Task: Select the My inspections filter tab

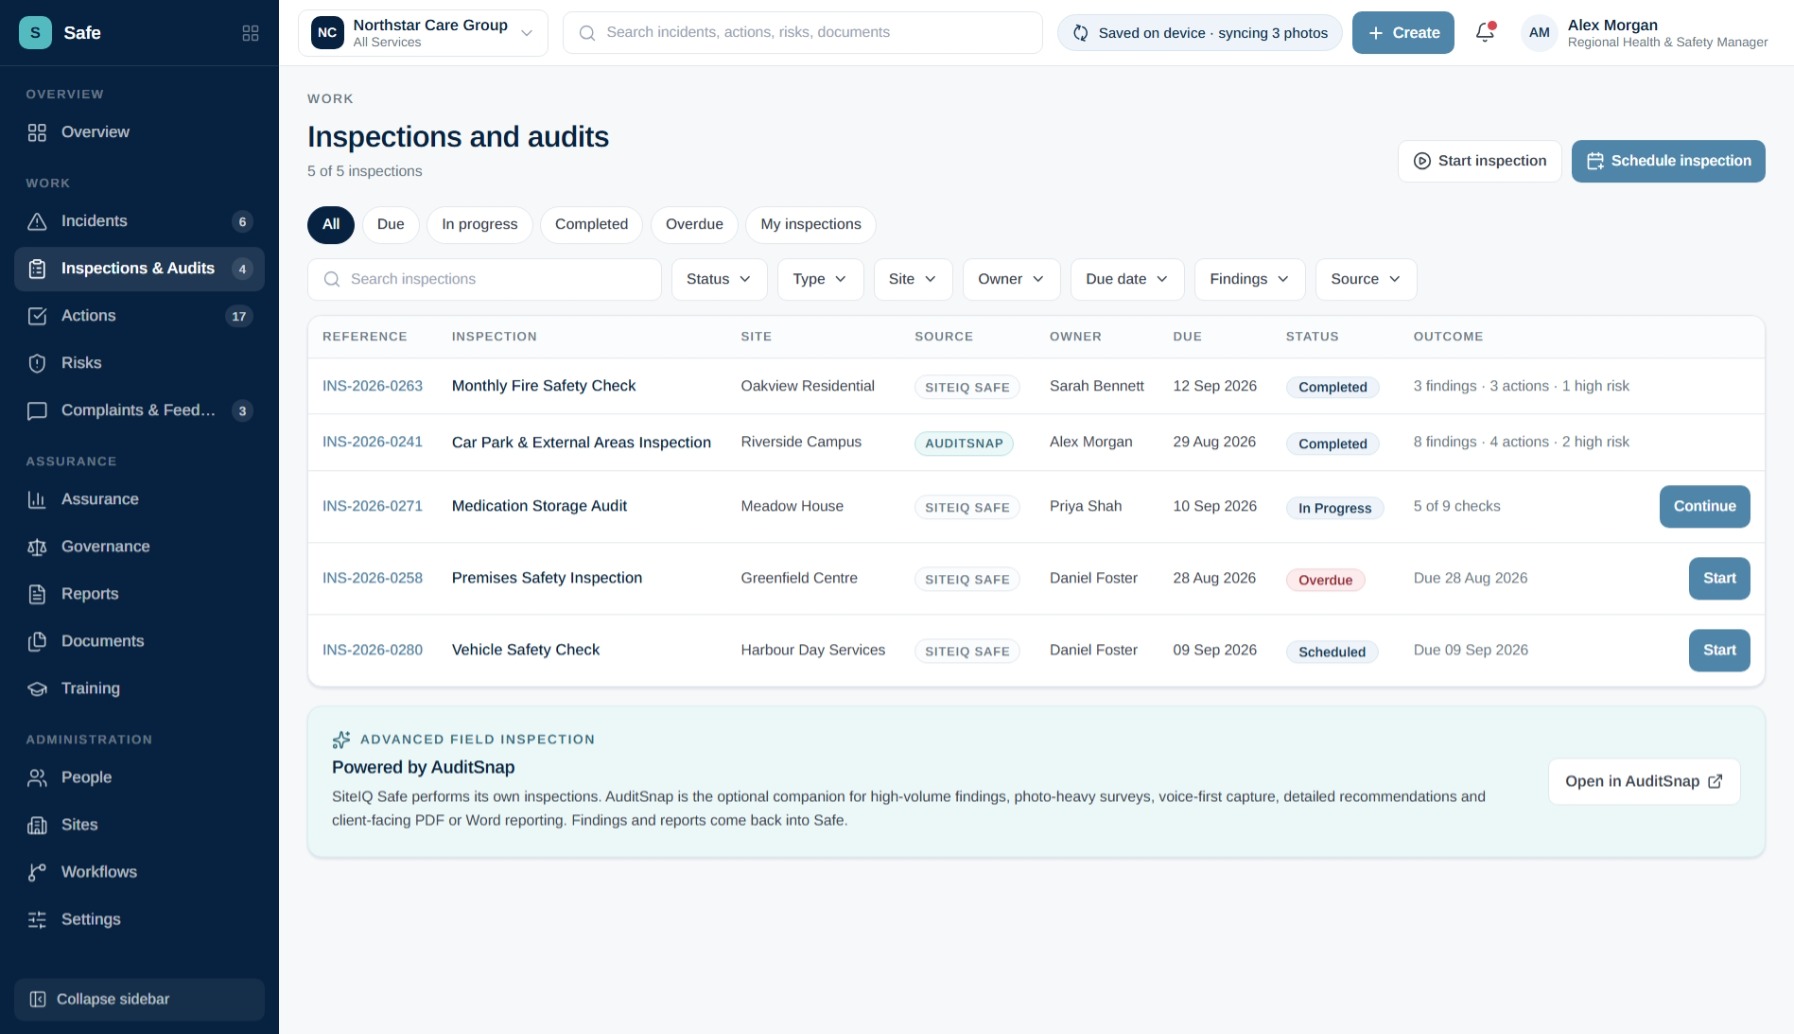Action: pyautogui.click(x=811, y=224)
